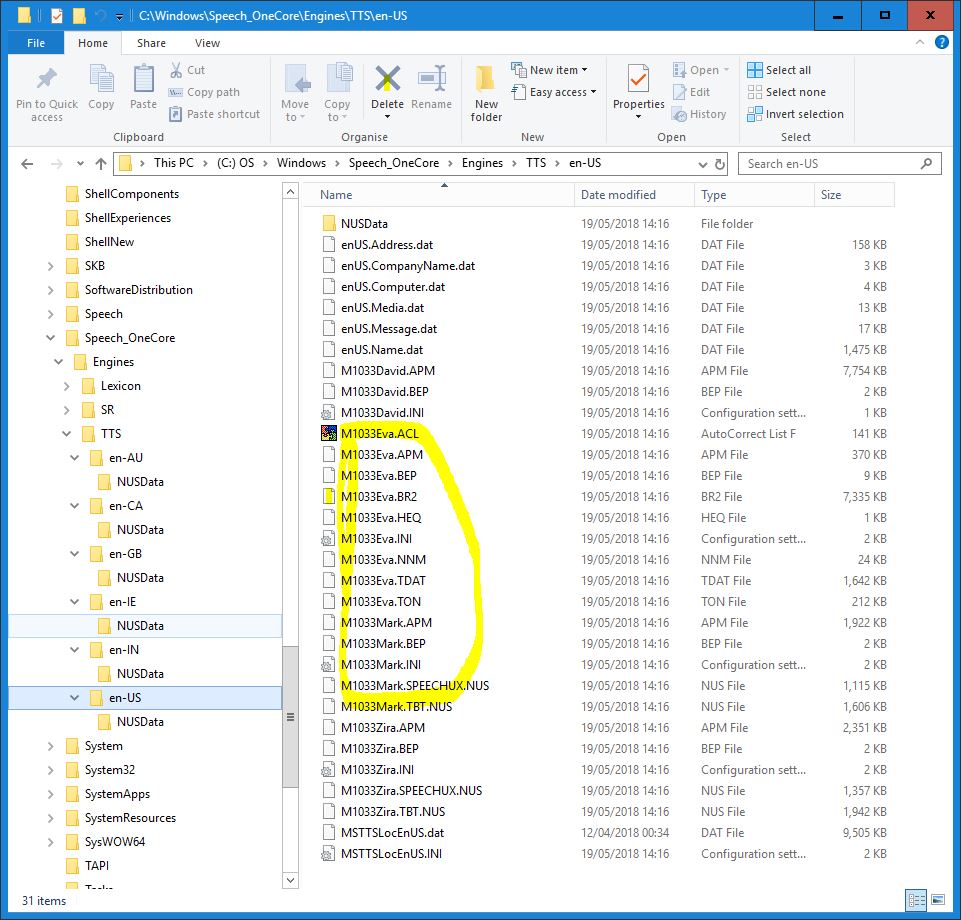Switch to the Share ribbon tab
Screen dimensions: 961x920
[x=151, y=43]
